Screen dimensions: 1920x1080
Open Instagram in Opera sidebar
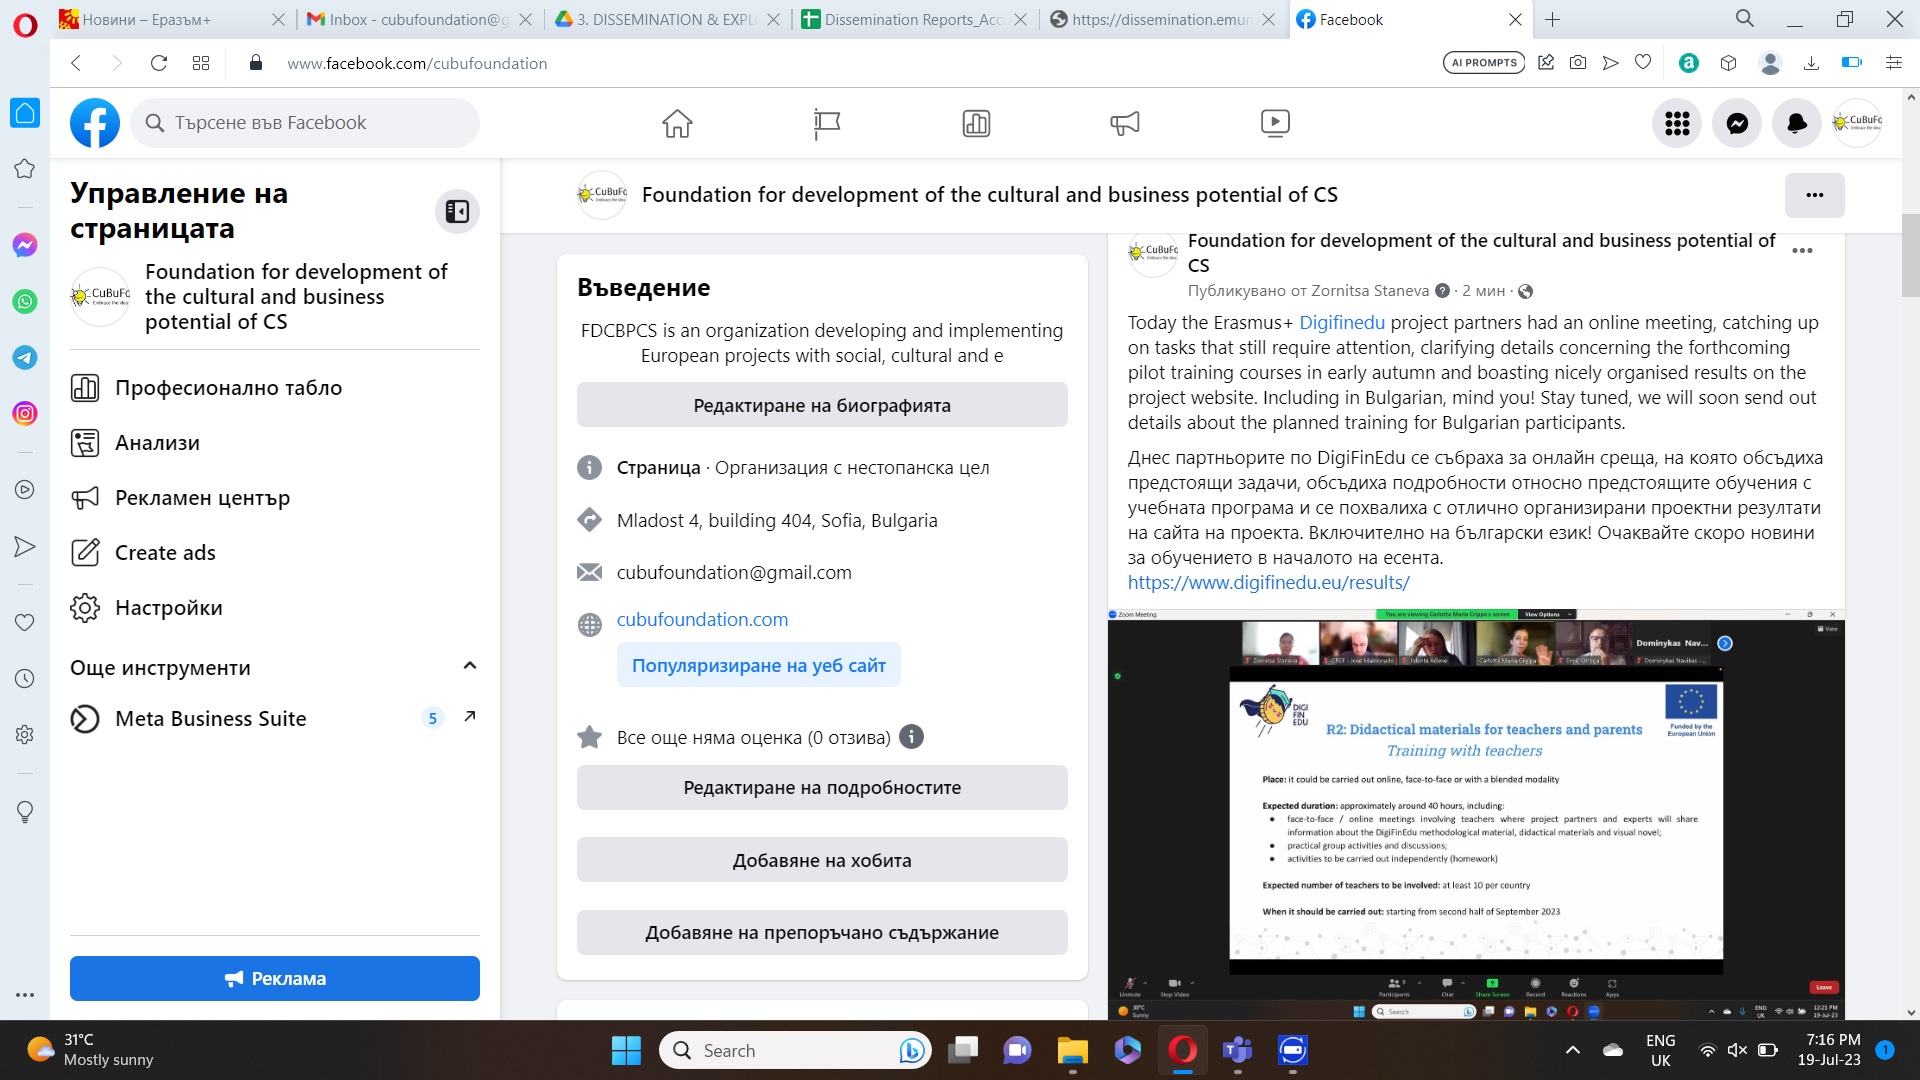(25, 413)
